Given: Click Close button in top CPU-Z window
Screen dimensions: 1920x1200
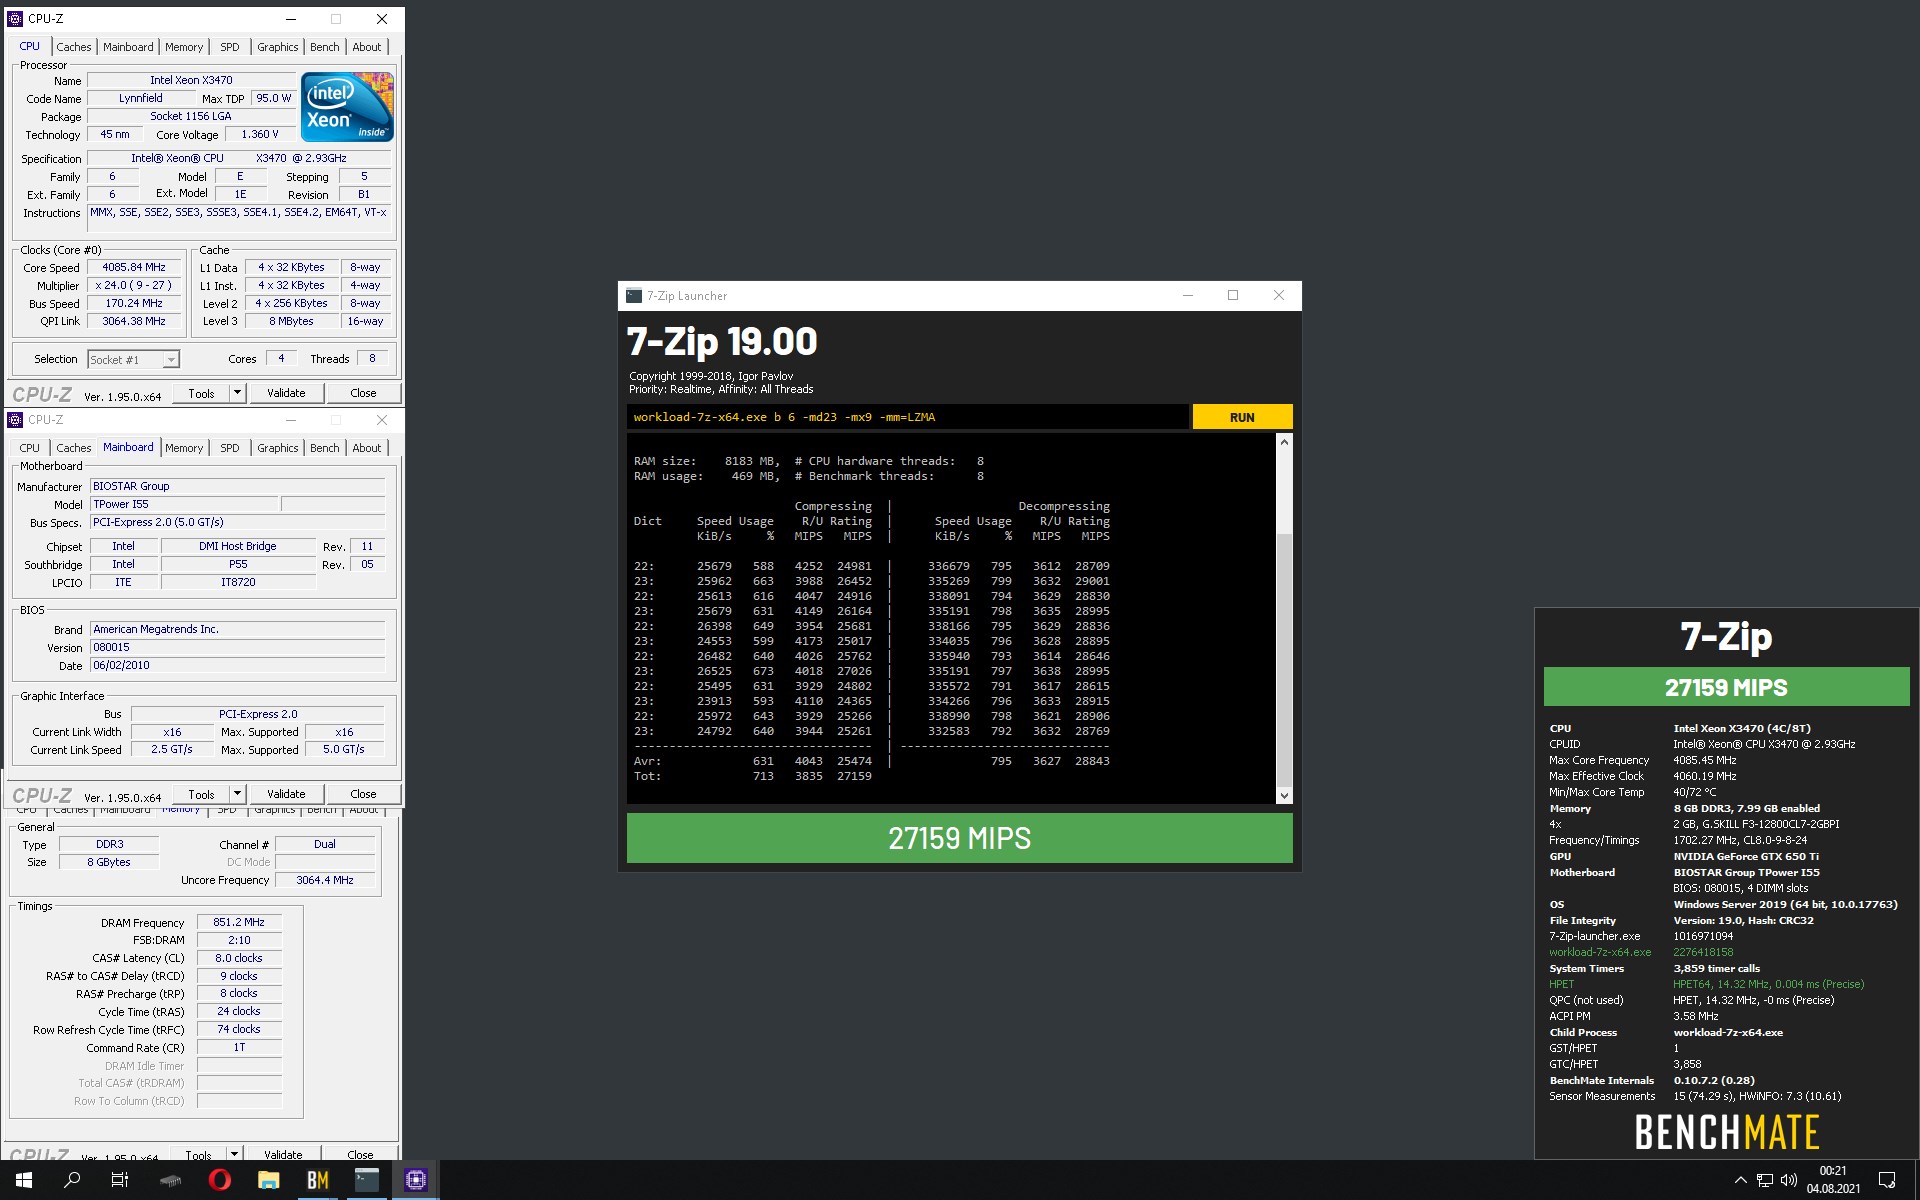Looking at the screenshot, I should (363, 393).
